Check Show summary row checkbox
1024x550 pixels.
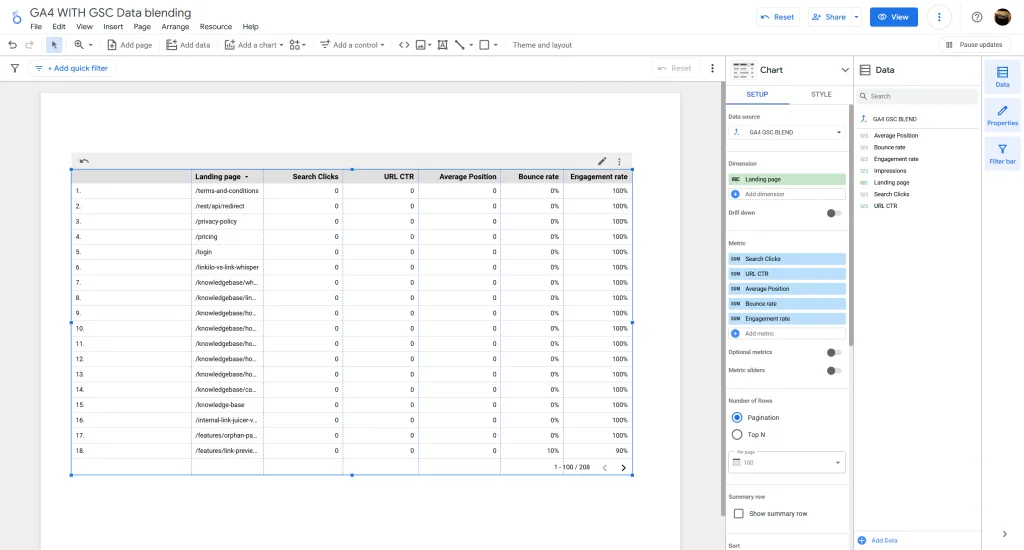739,513
